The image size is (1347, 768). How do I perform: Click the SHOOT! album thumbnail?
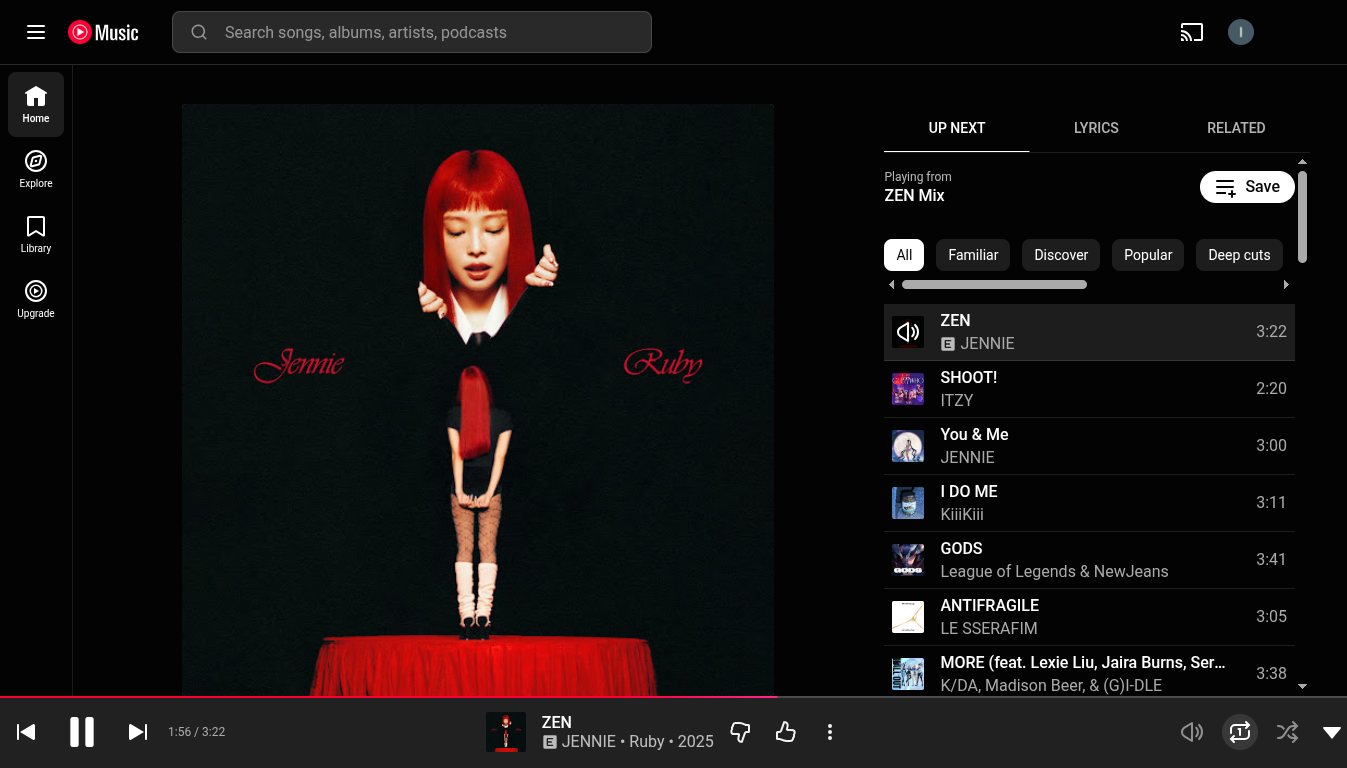[908, 389]
